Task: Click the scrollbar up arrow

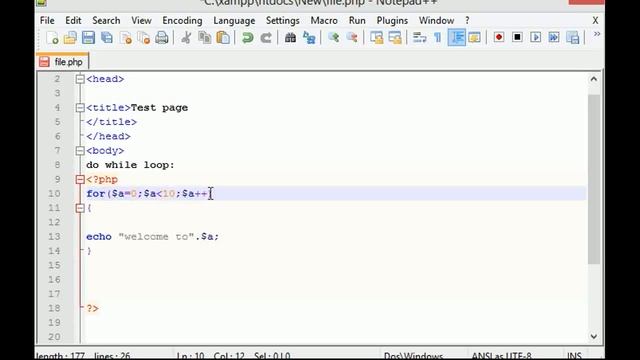Action: click(x=593, y=79)
